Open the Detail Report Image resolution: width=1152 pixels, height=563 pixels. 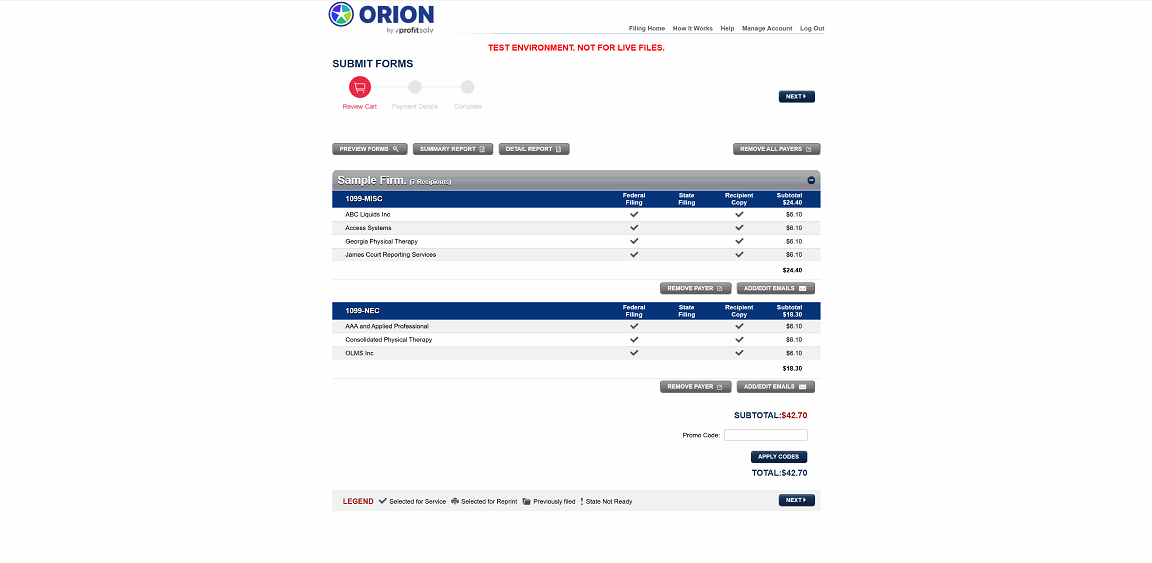click(x=534, y=149)
